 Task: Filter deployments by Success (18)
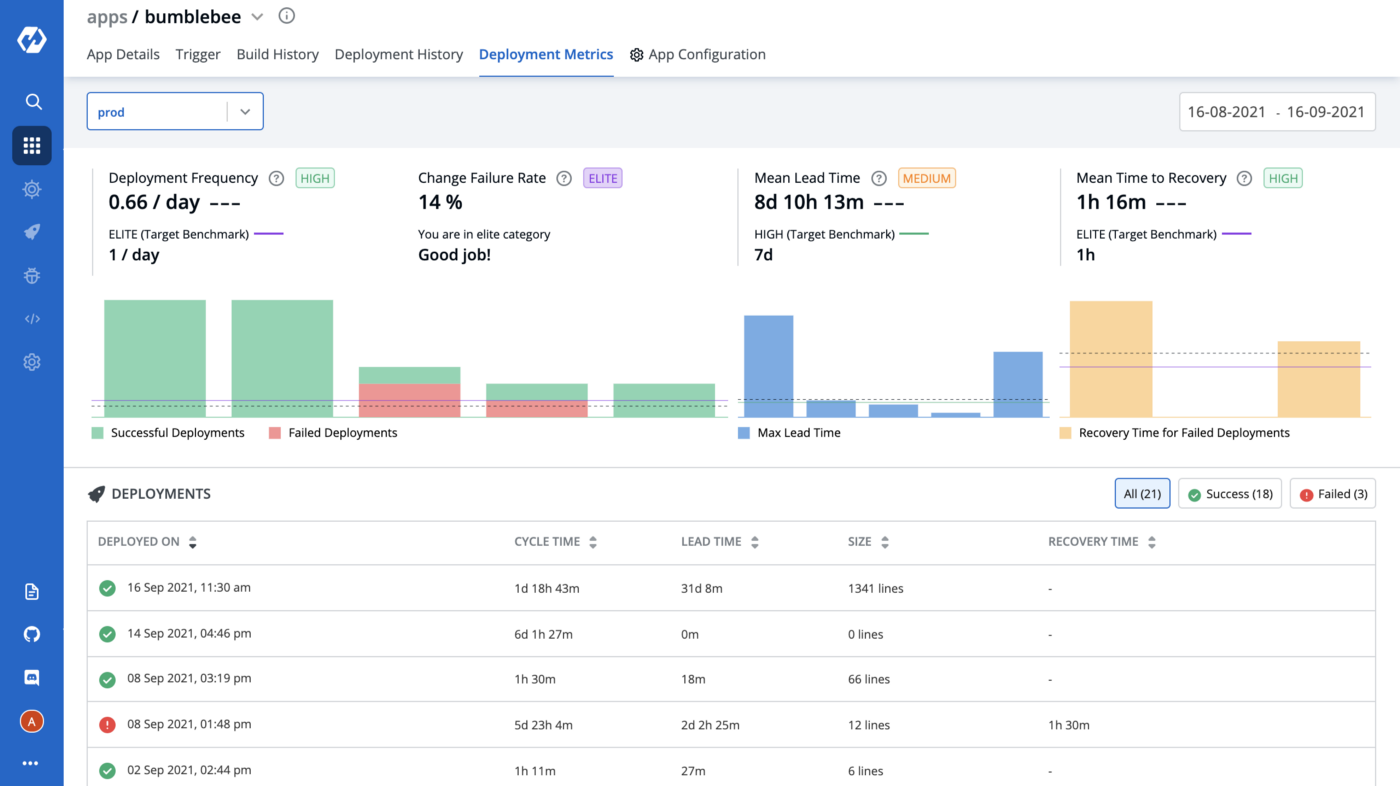tap(1229, 494)
